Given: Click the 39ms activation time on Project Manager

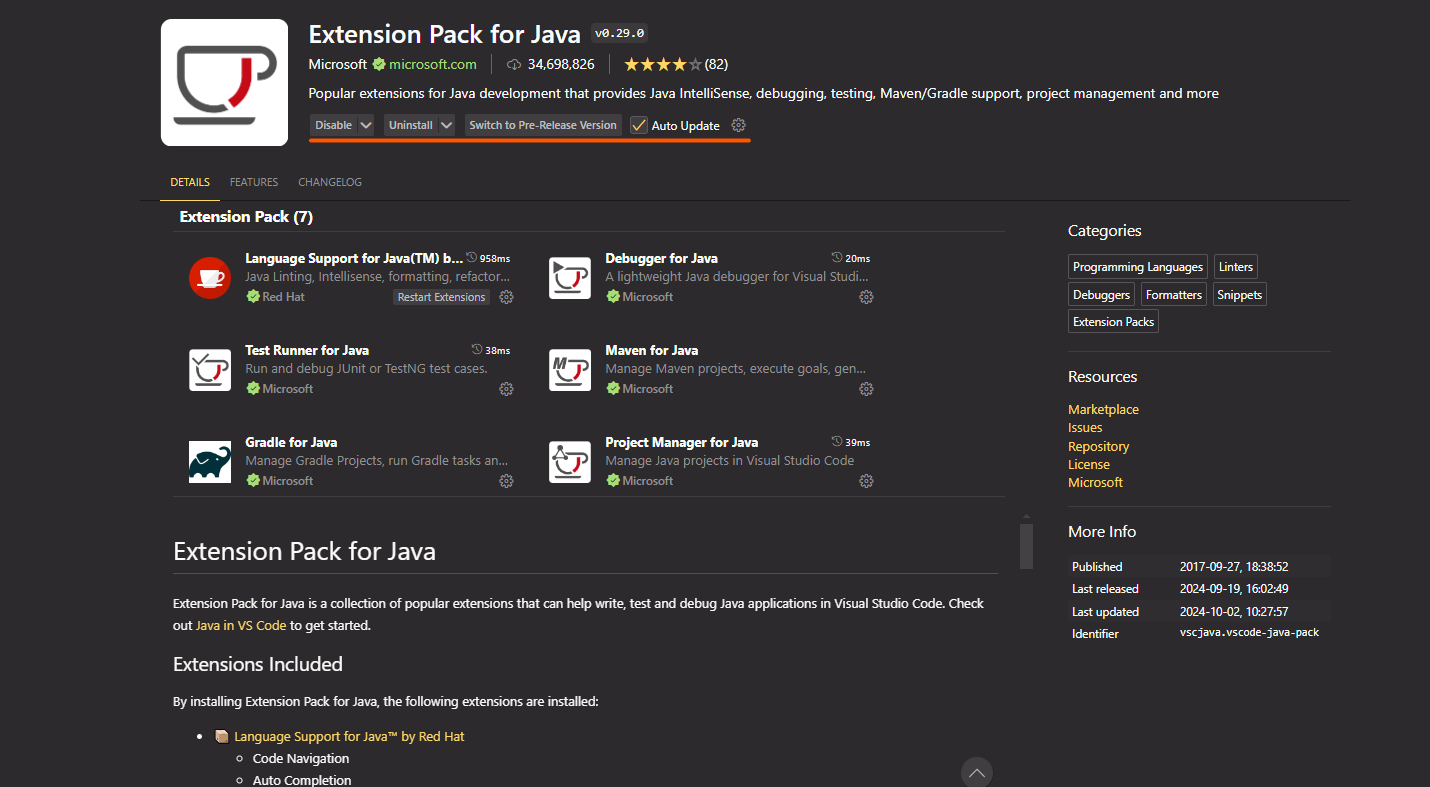Looking at the screenshot, I should pyautogui.click(x=851, y=442).
